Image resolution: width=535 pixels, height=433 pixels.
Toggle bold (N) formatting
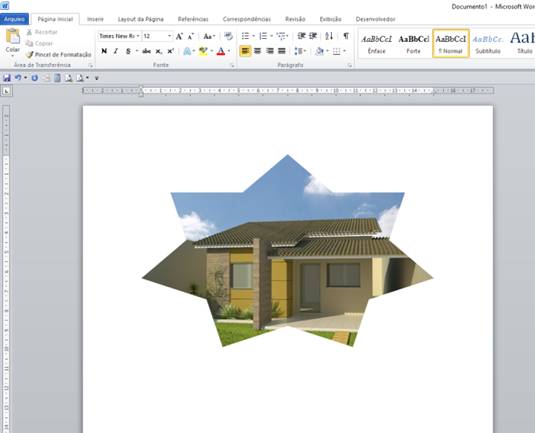[104, 51]
